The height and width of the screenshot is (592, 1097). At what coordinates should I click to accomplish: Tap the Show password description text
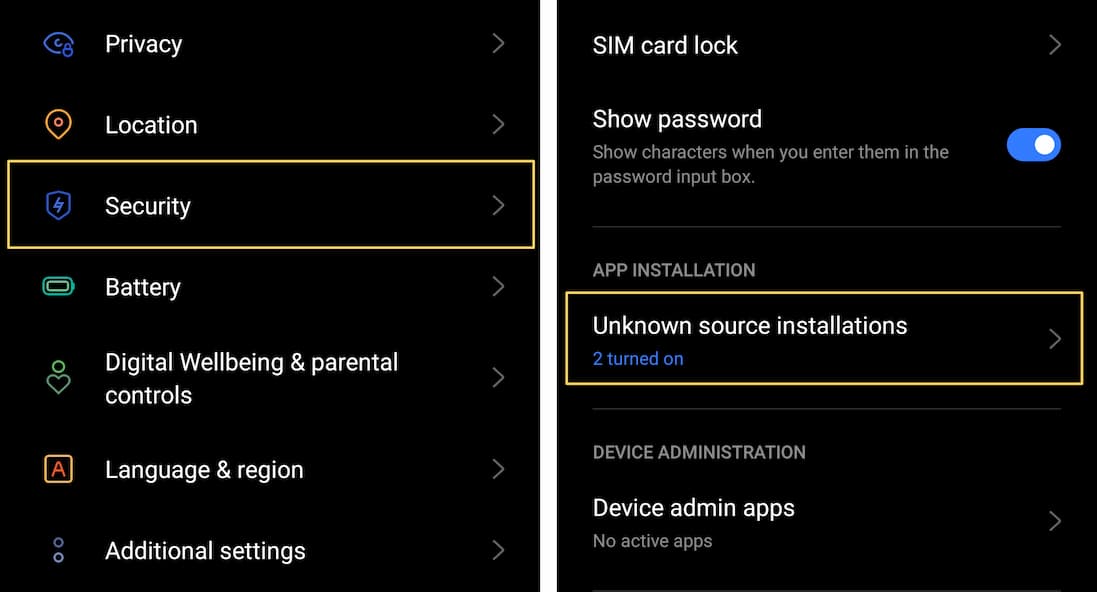point(770,165)
